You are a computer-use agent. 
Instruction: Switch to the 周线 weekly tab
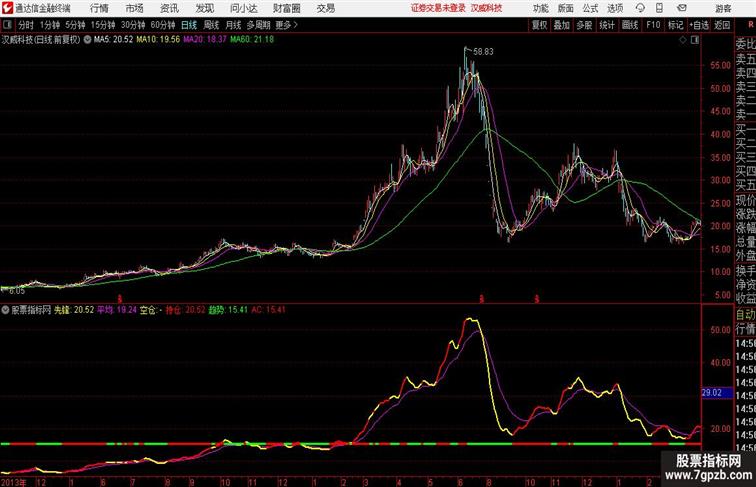(211, 25)
